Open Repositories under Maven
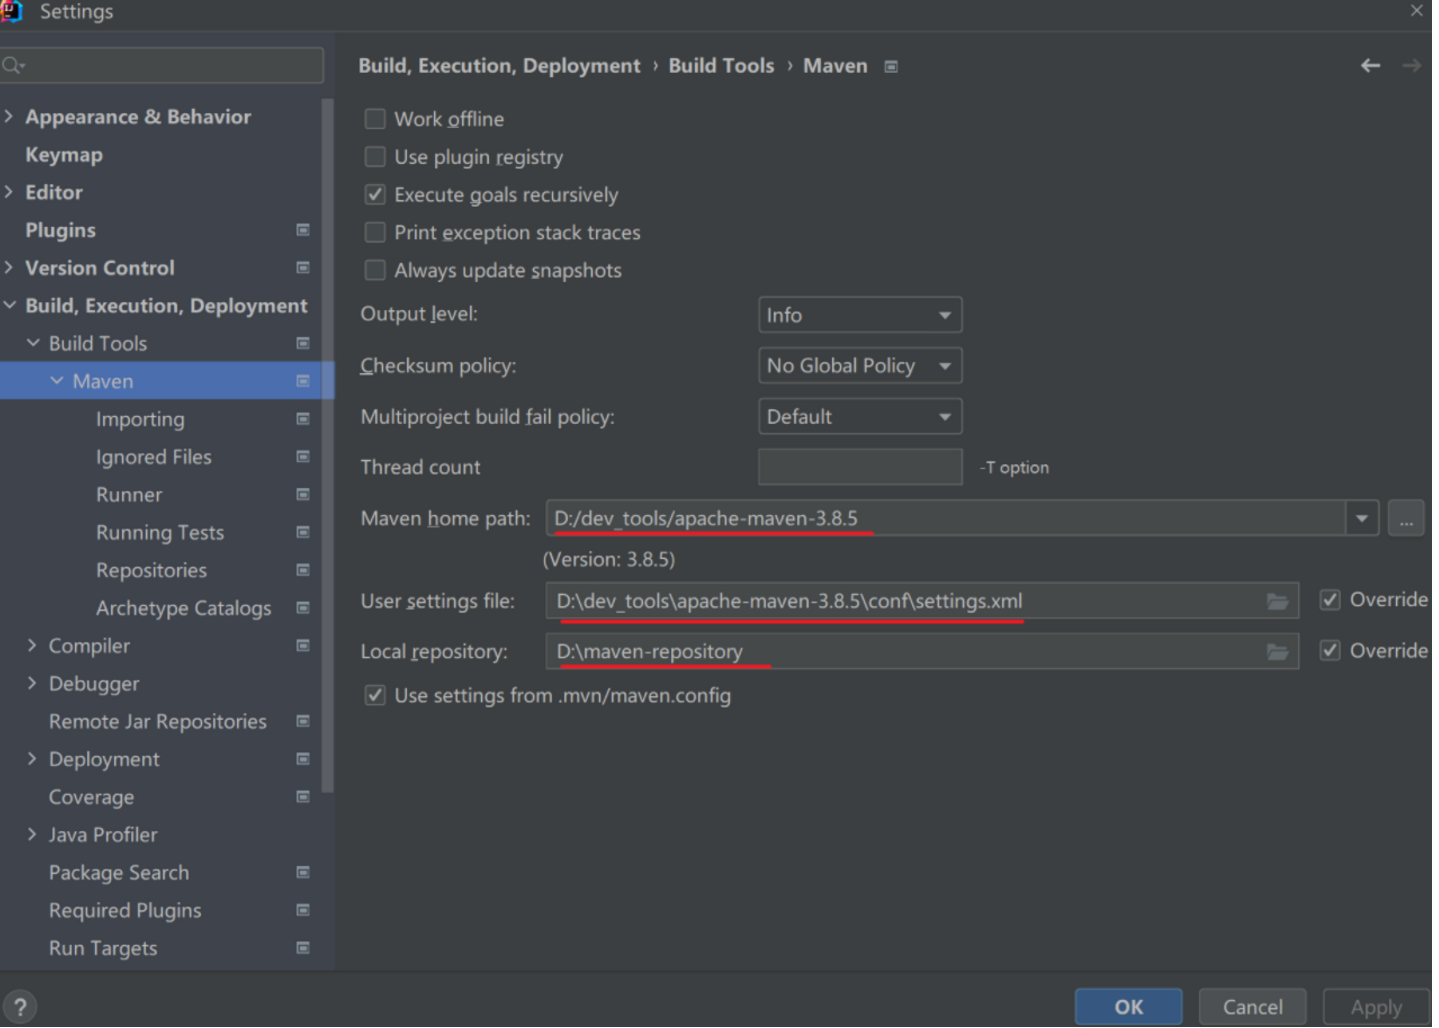 coord(151,570)
